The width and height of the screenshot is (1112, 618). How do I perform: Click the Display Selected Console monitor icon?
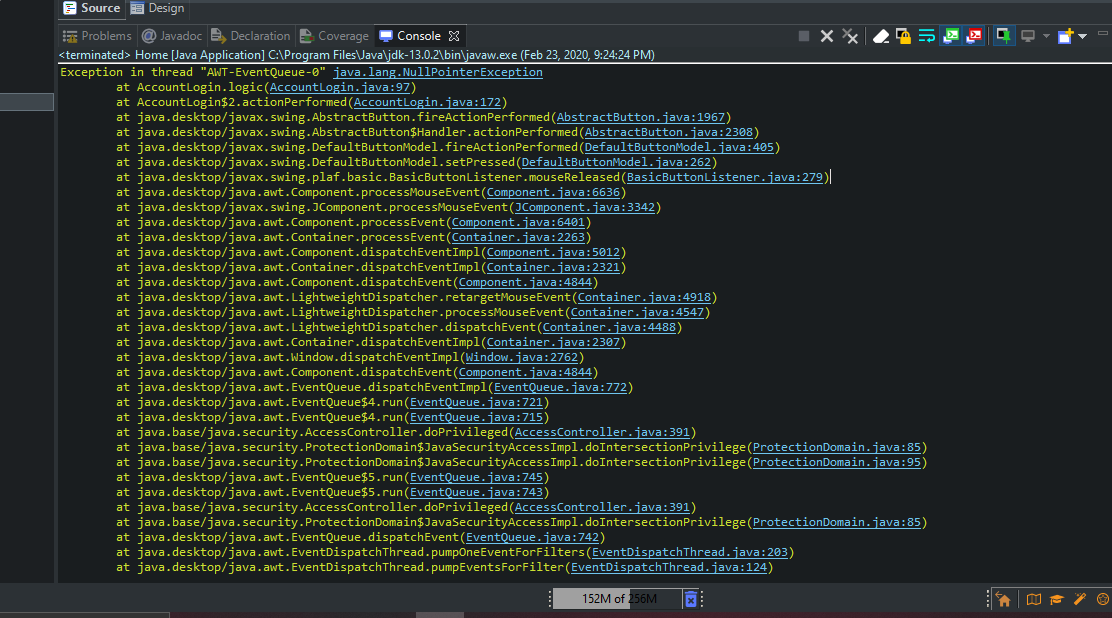coord(1028,36)
